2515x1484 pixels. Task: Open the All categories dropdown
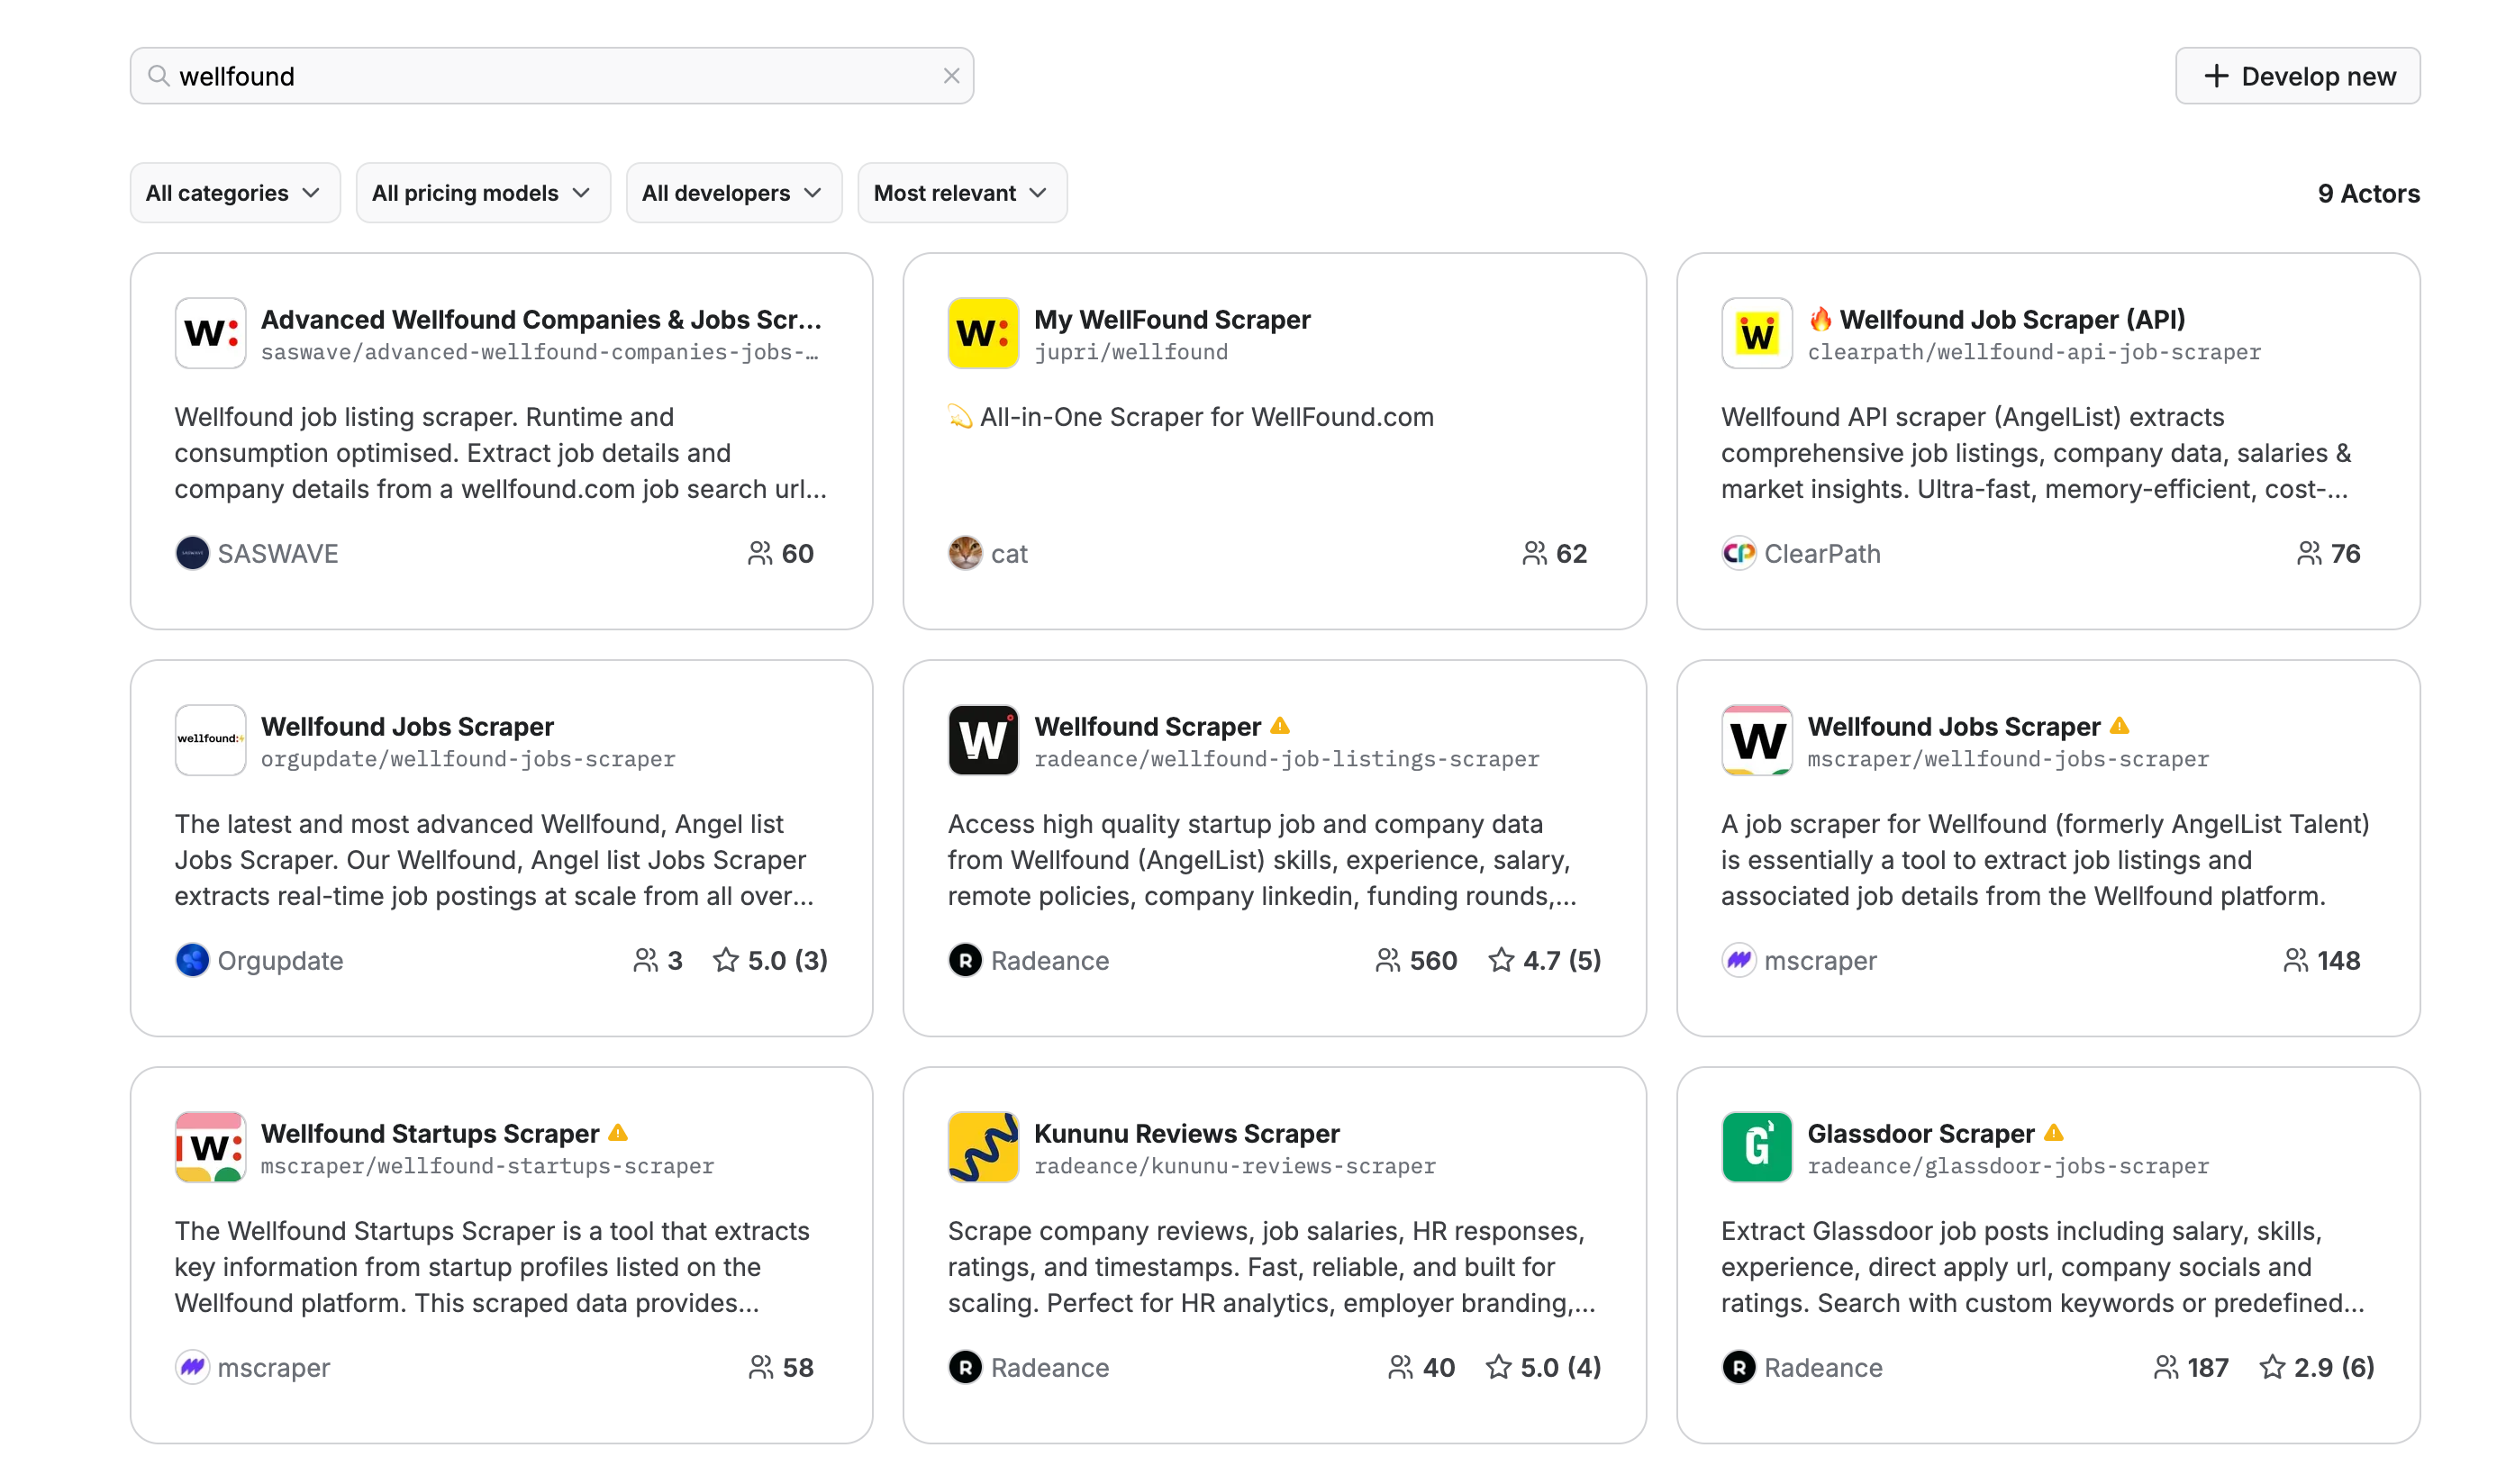point(234,193)
